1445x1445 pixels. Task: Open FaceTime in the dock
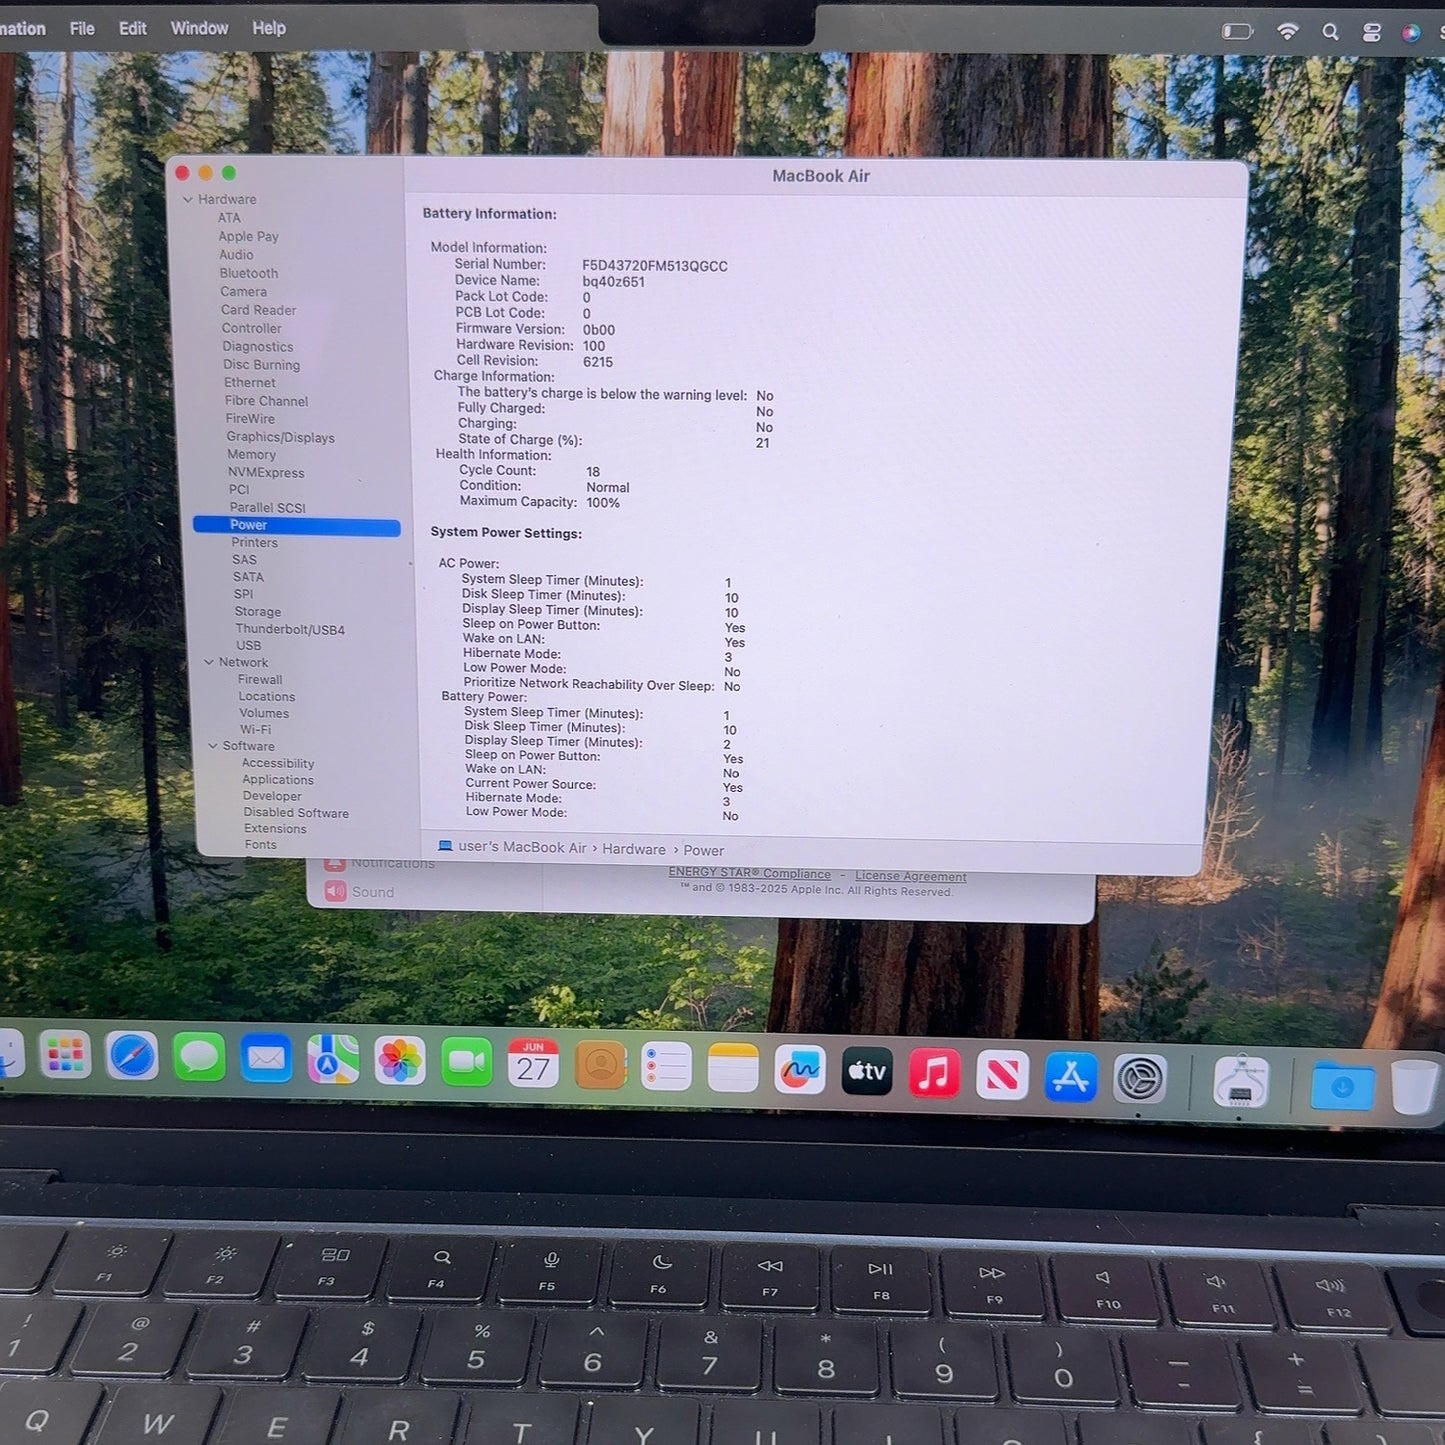click(x=467, y=1063)
